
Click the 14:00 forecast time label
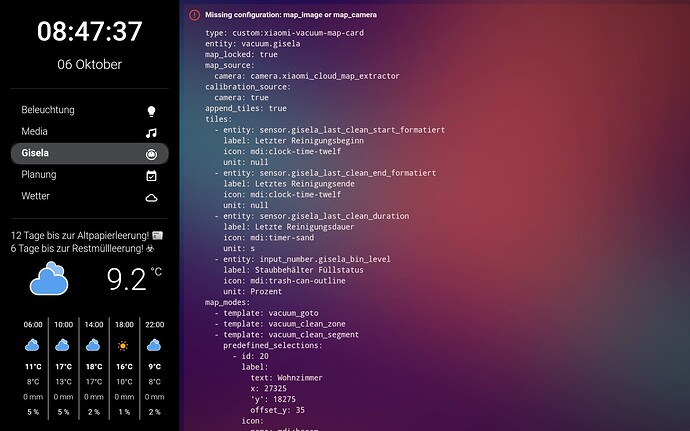pos(94,325)
